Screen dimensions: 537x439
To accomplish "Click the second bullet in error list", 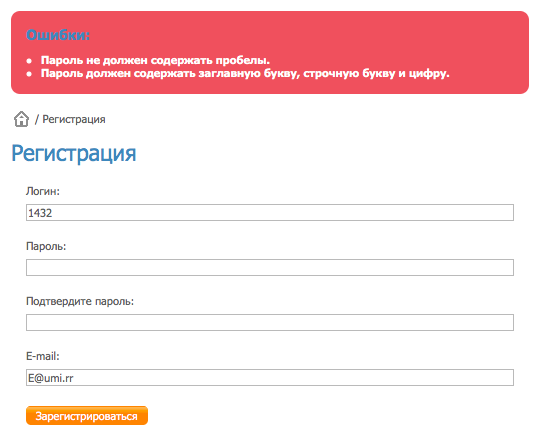I will (x=29, y=74).
